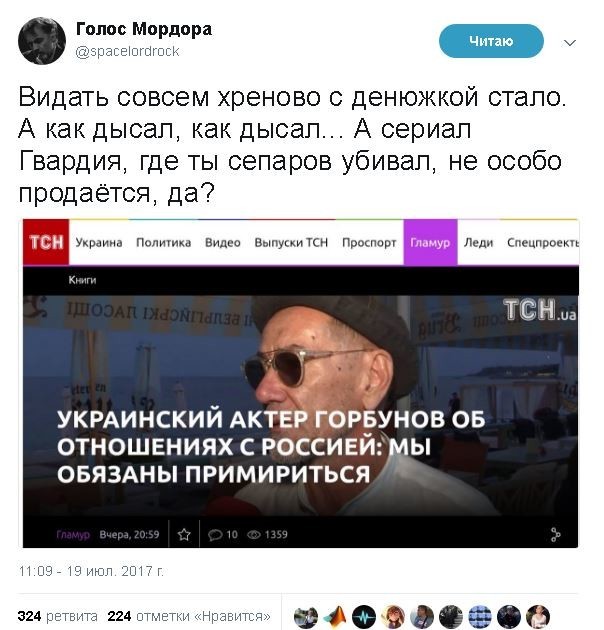The height and width of the screenshot is (630, 604).
Task: Click the eye views icon
Action: click(x=254, y=535)
